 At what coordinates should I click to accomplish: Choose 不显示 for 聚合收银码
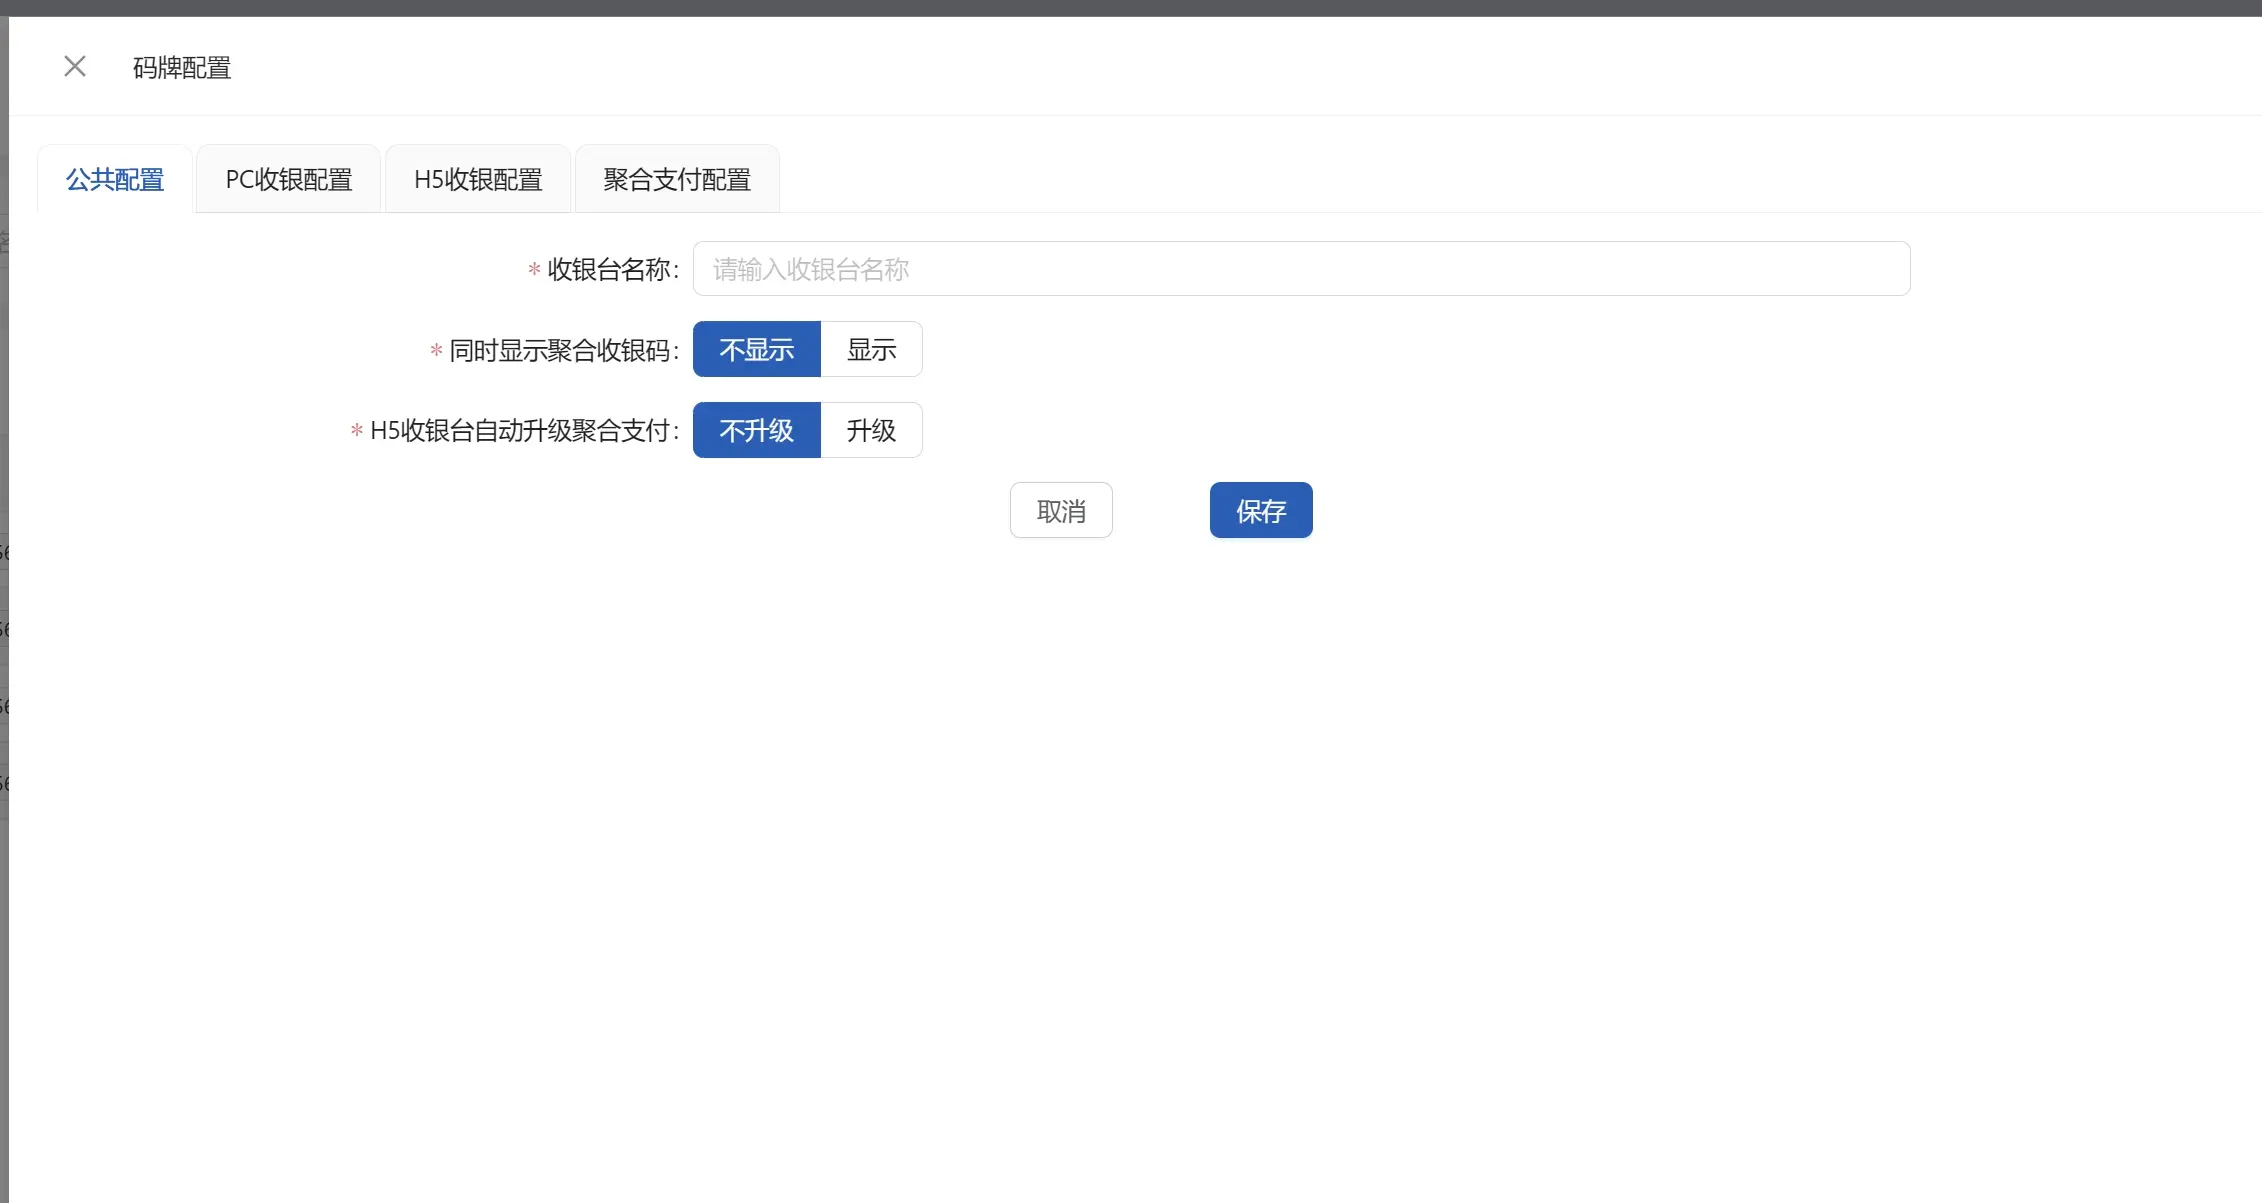pos(757,350)
